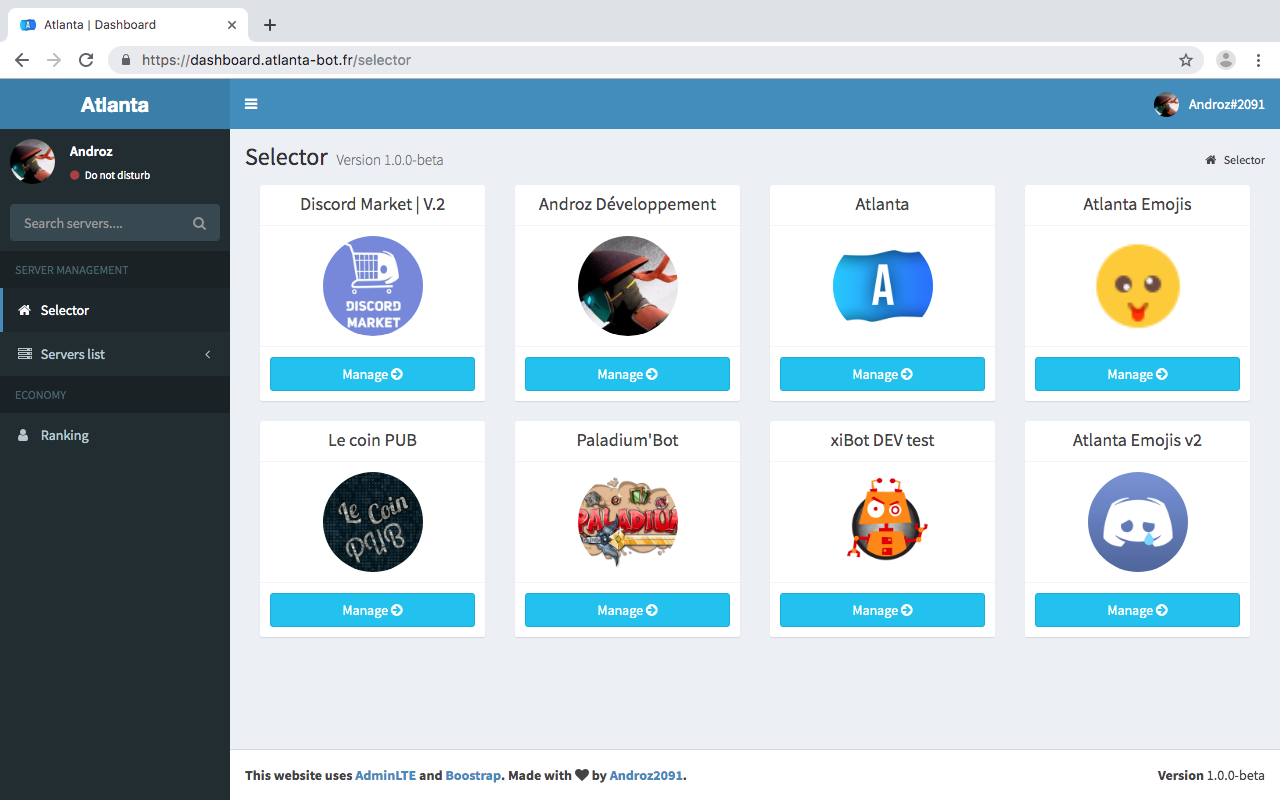Select the Atlanta Emojis v2 Discord icon
This screenshot has height=800, width=1280.
[1137, 522]
